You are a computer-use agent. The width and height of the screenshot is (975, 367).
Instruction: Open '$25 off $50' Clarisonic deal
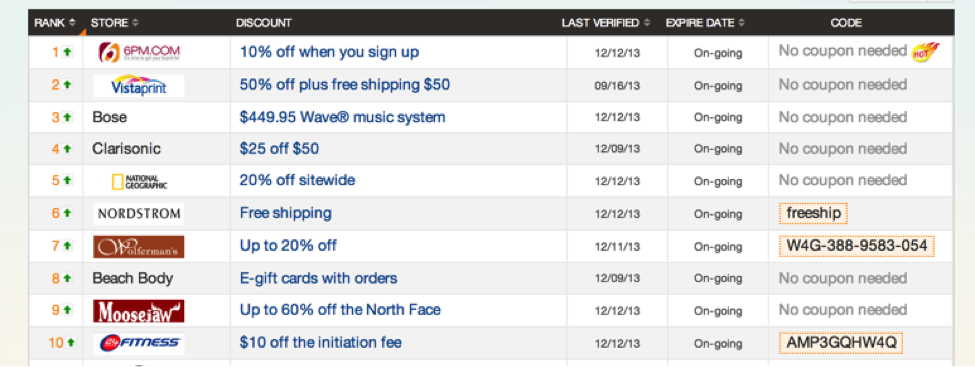(279, 149)
